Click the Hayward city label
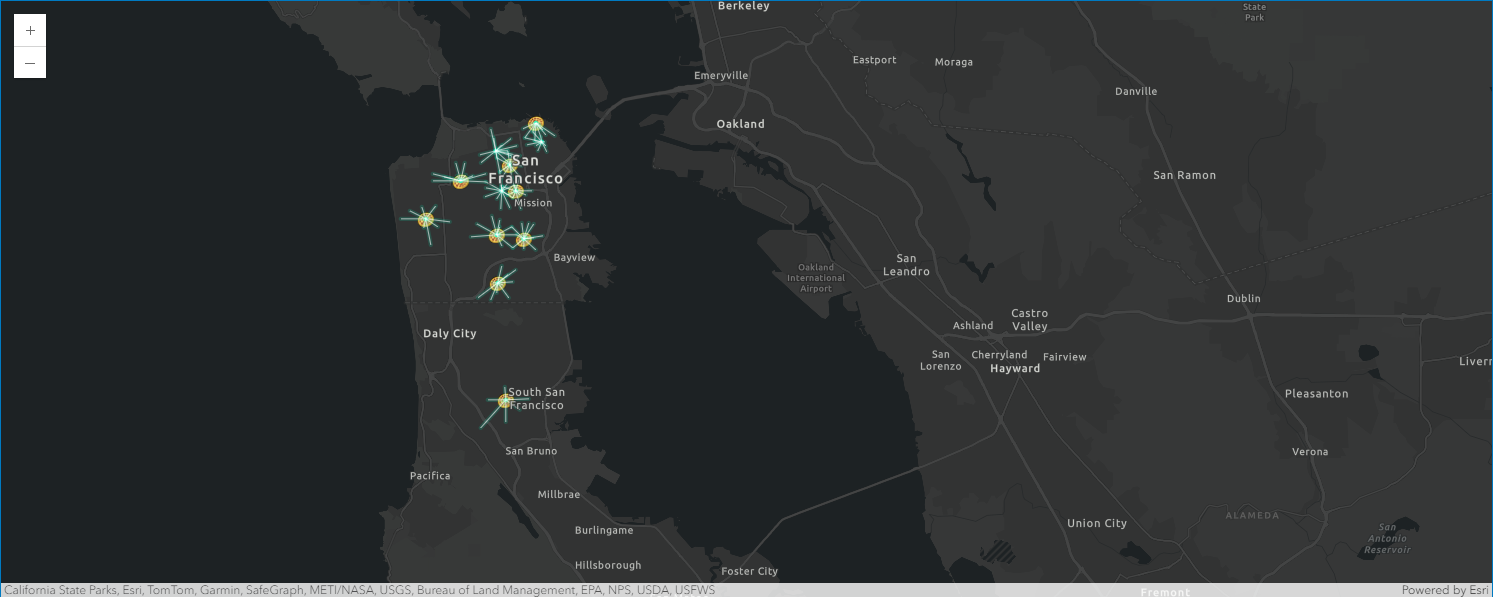 tap(1015, 369)
